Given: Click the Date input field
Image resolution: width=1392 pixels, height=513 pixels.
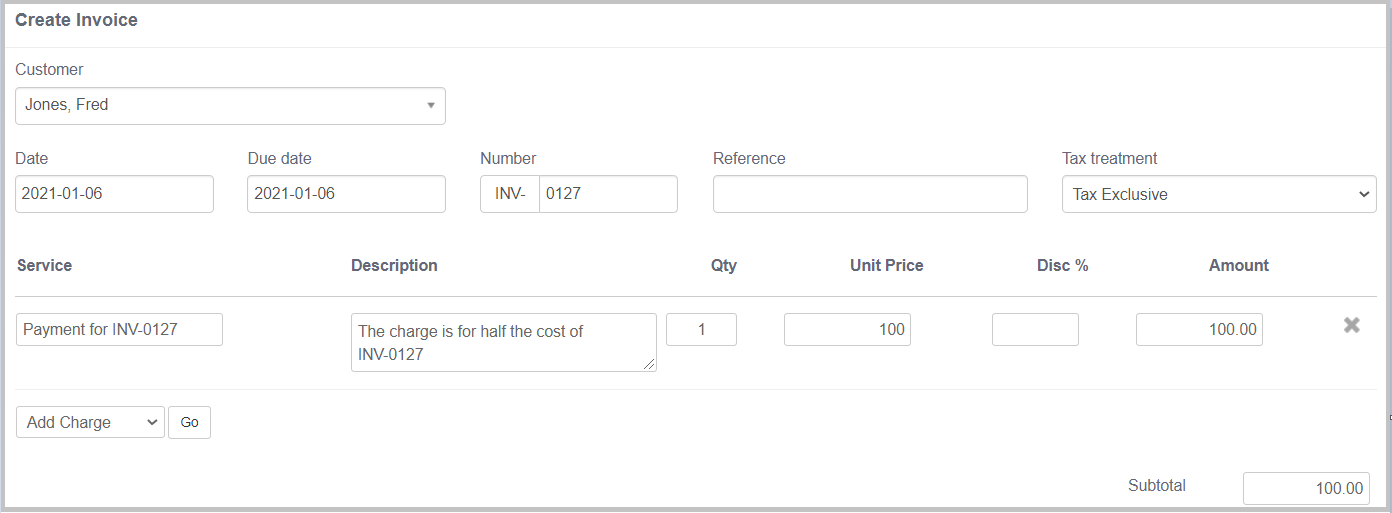Looking at the screenshot, I should pos(115,194).
